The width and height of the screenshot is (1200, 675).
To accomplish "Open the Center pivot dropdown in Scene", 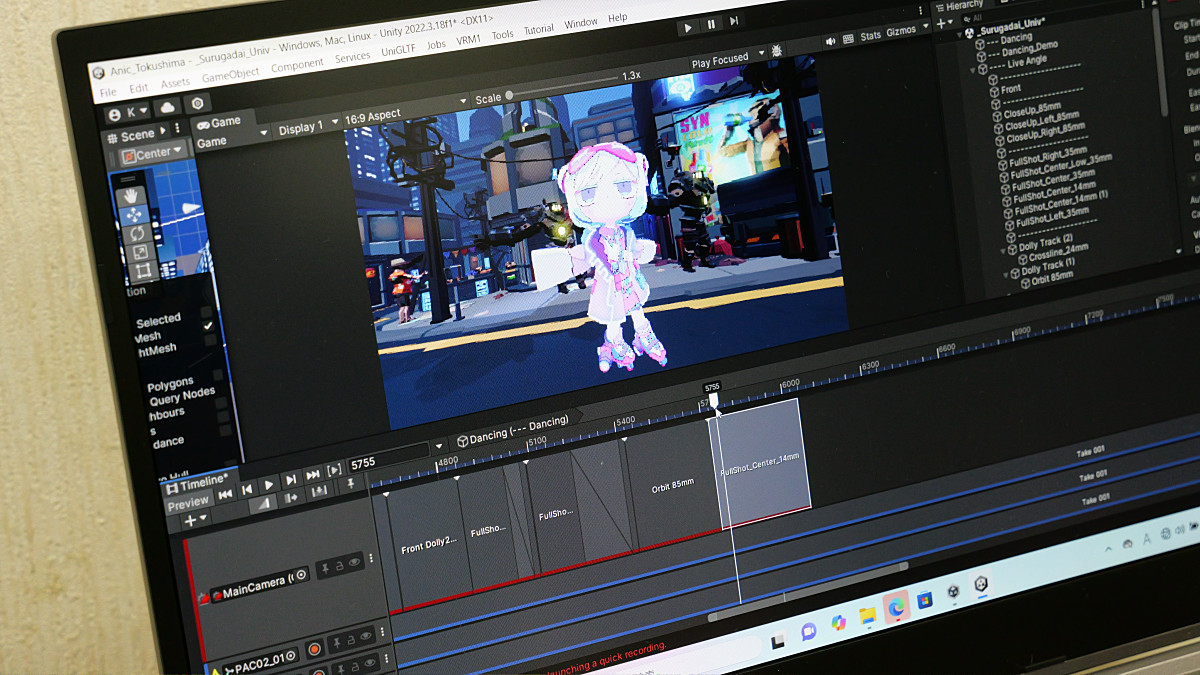I will pyautogui.click(x=154, y=154).
